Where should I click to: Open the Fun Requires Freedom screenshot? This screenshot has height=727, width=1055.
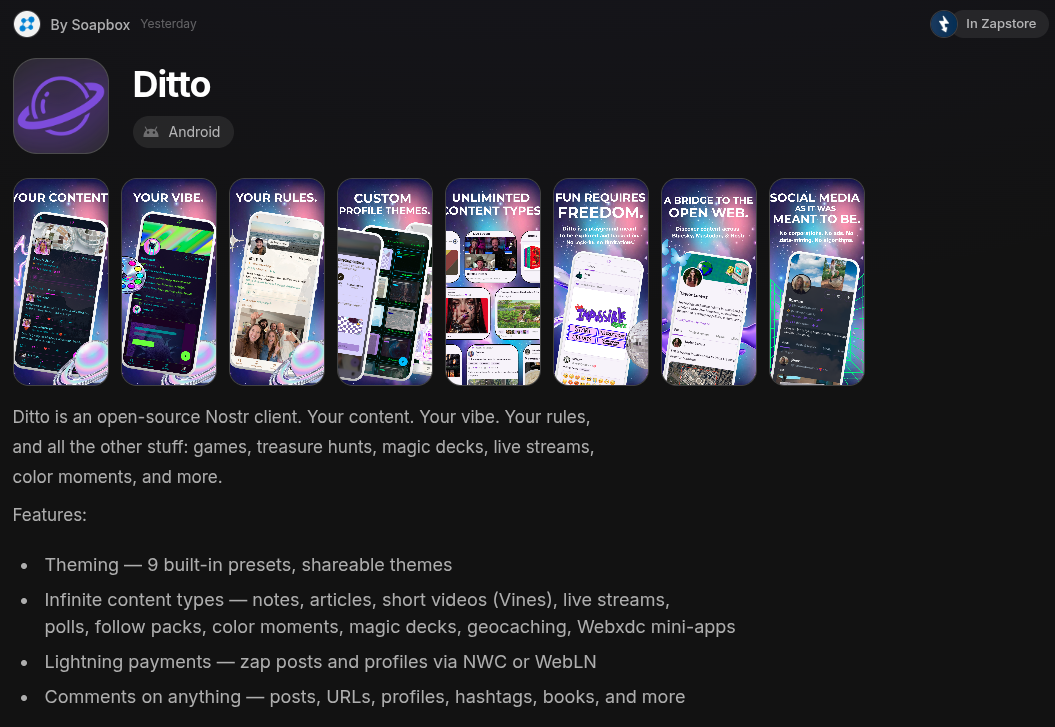coord(601,282)
